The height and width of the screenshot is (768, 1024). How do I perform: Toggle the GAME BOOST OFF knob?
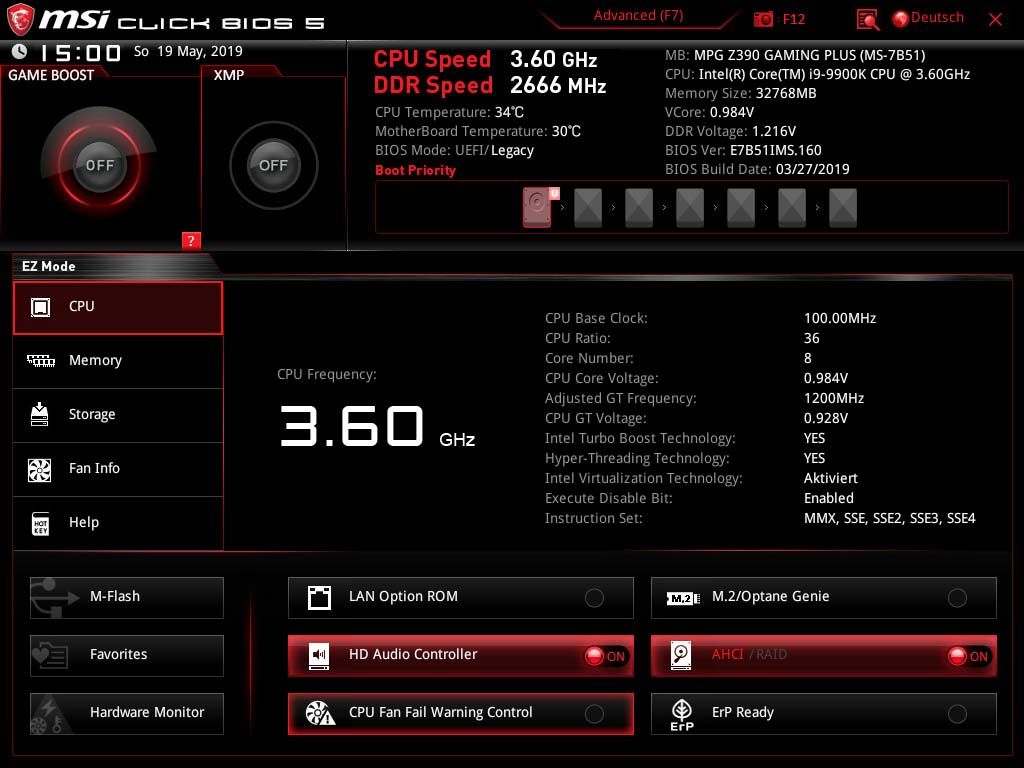(99, 165)
